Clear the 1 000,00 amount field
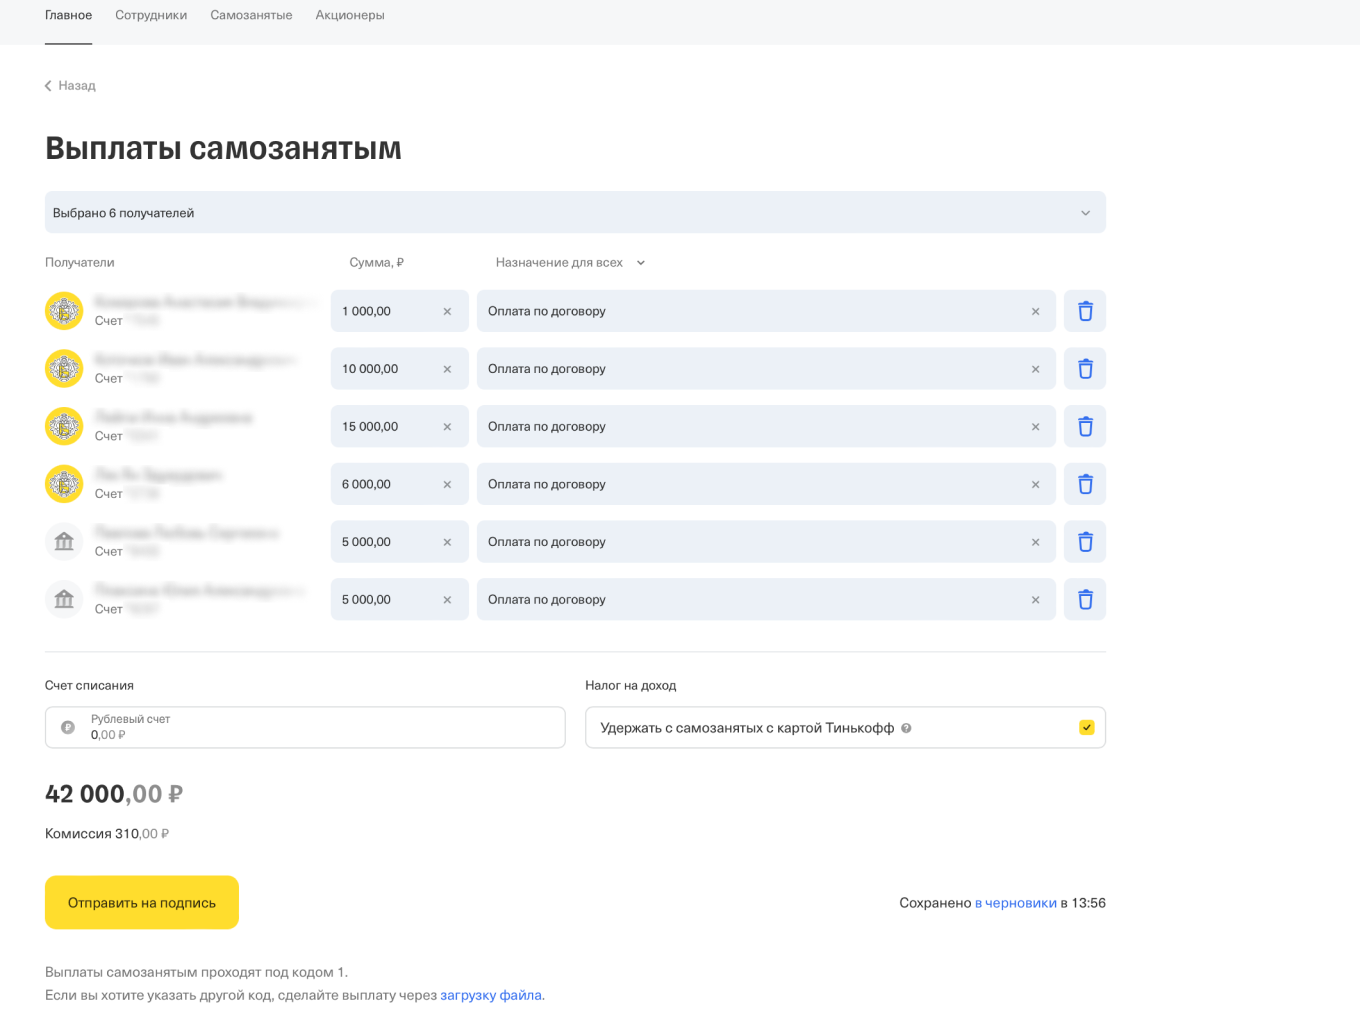The image size is (1360, 1029). 447,311
